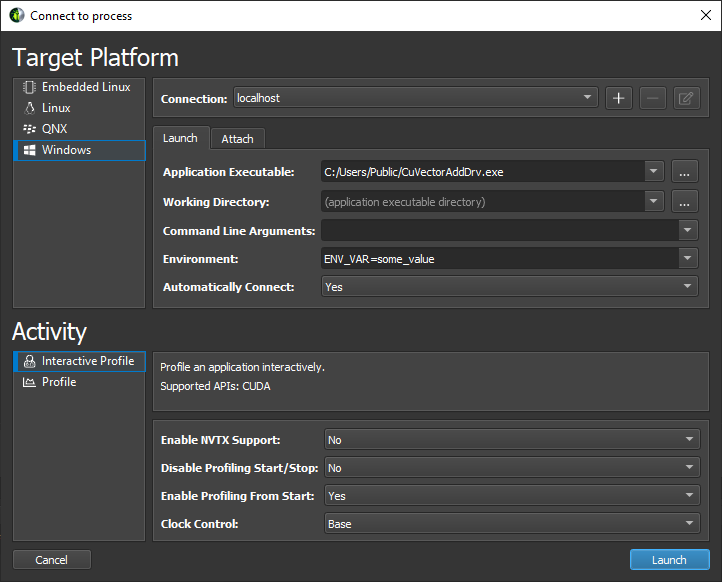The width and height of the screenshot is (722, 582).
Task: Click the remove connection minus icon
Action: pyautogui.click(x=652, y=98)
